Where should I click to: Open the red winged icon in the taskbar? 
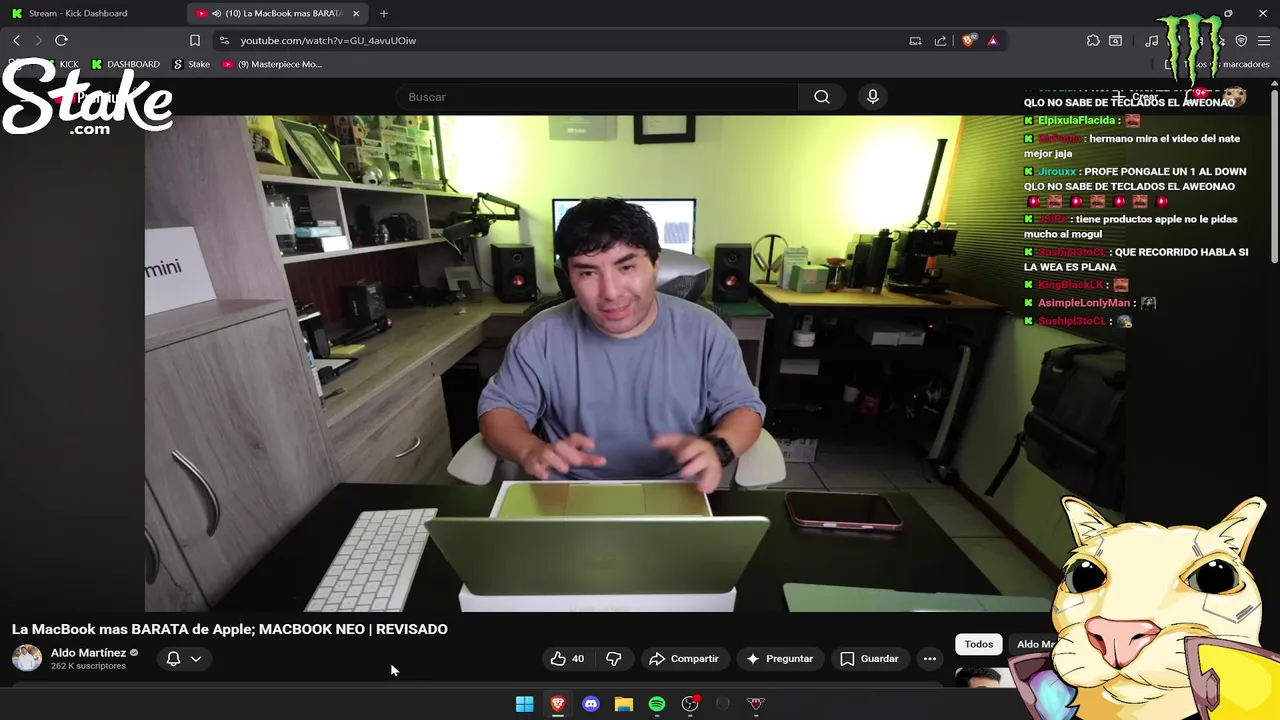click(756, 704)
